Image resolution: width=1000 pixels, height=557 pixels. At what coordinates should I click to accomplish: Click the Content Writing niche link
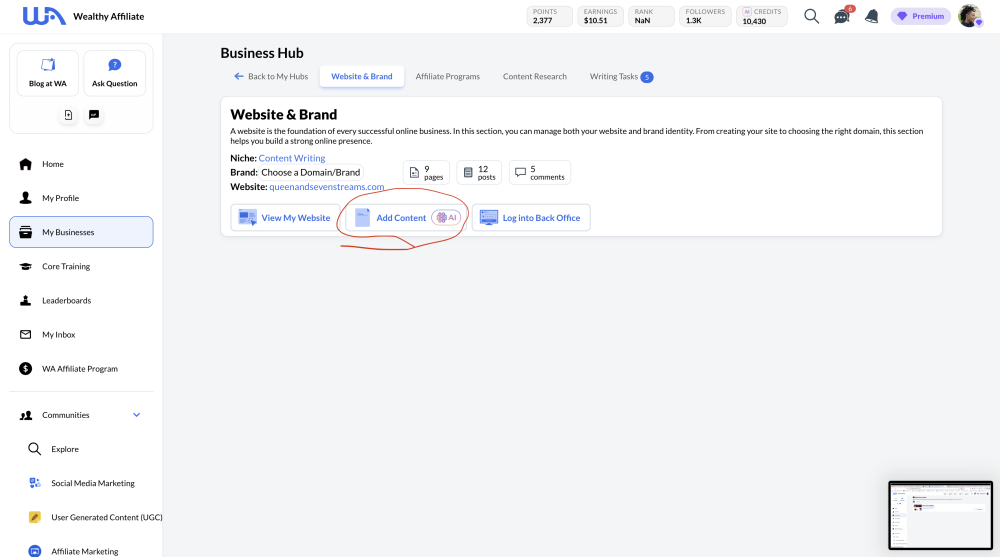tap(291, 158)
